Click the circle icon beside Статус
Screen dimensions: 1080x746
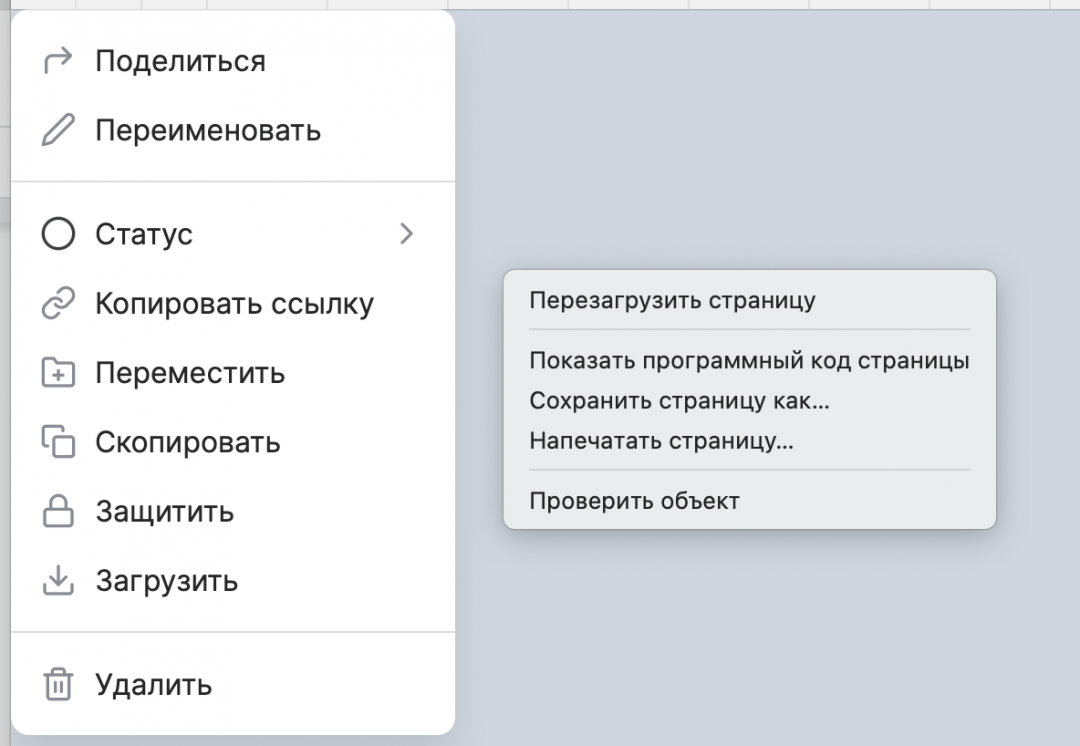[x=60, y=234]
